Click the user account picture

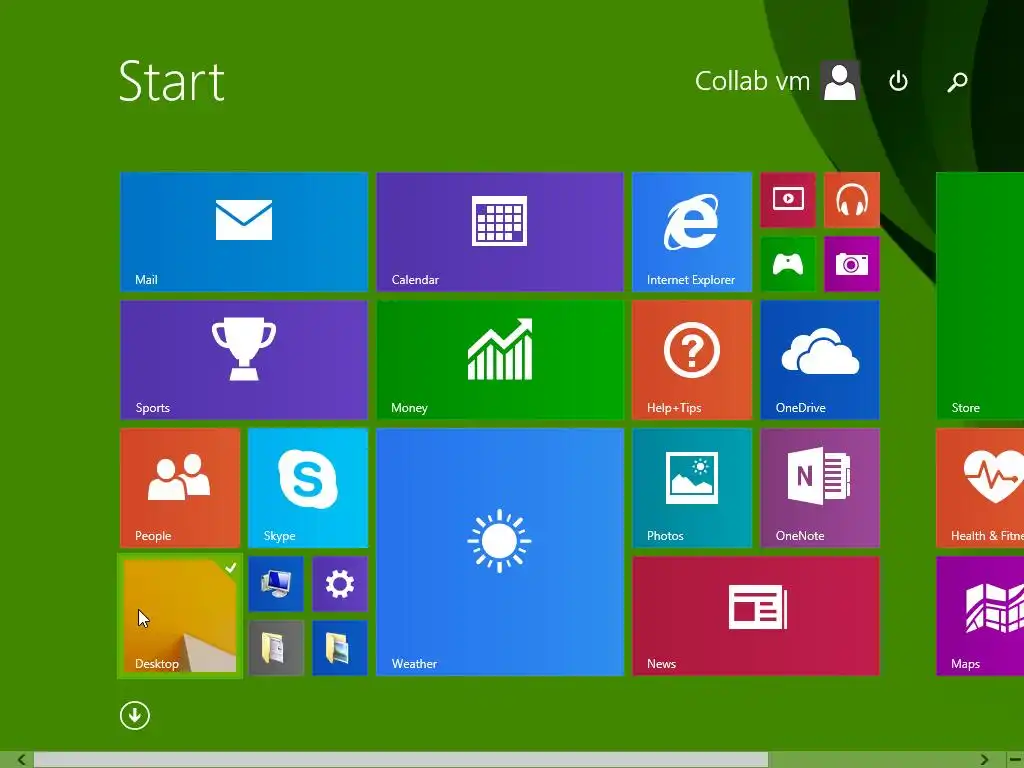point(840,81)
